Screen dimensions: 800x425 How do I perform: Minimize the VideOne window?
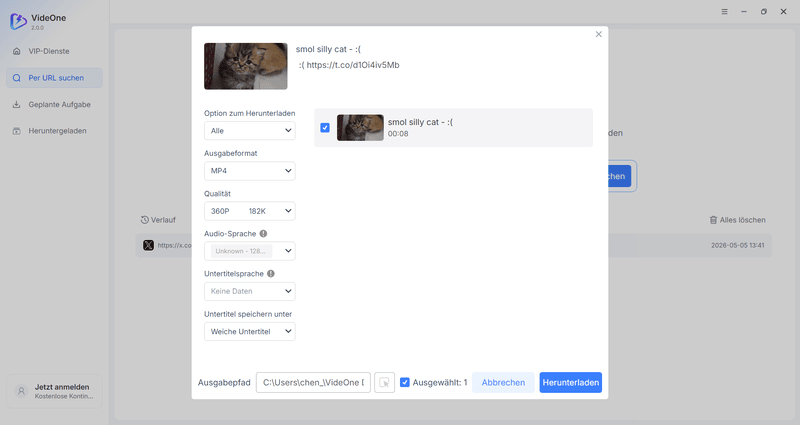pos(744,12)
